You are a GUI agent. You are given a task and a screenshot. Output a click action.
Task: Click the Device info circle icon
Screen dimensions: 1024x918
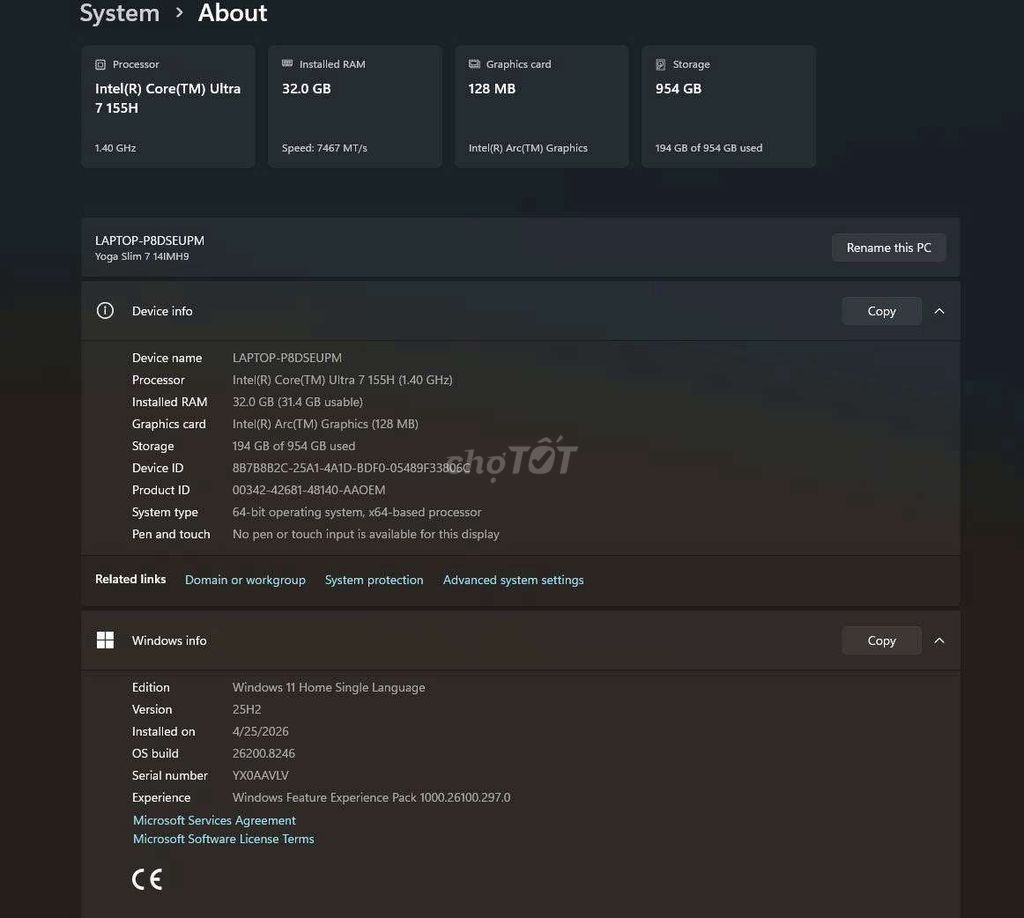click(x=105, y=311)
